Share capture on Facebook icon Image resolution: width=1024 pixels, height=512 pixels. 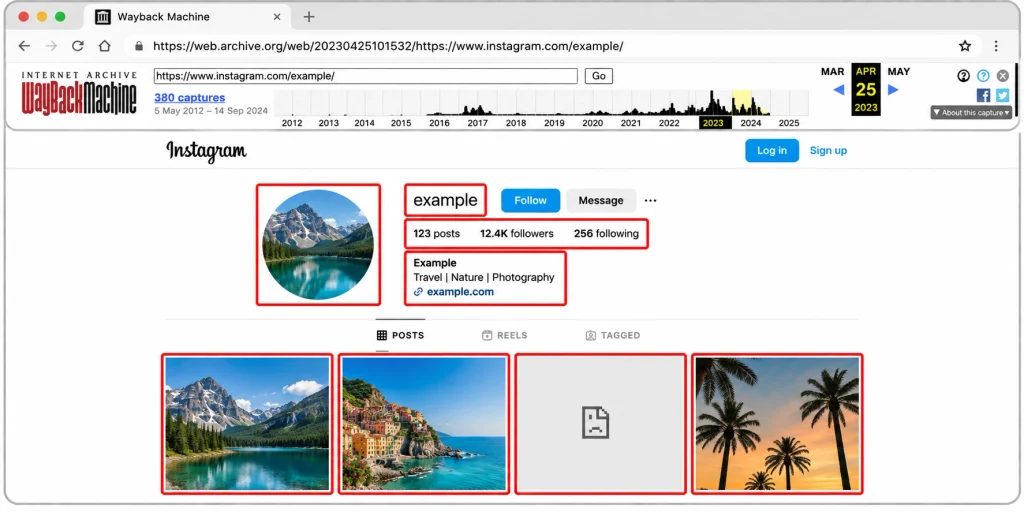[x=983, y=95]
